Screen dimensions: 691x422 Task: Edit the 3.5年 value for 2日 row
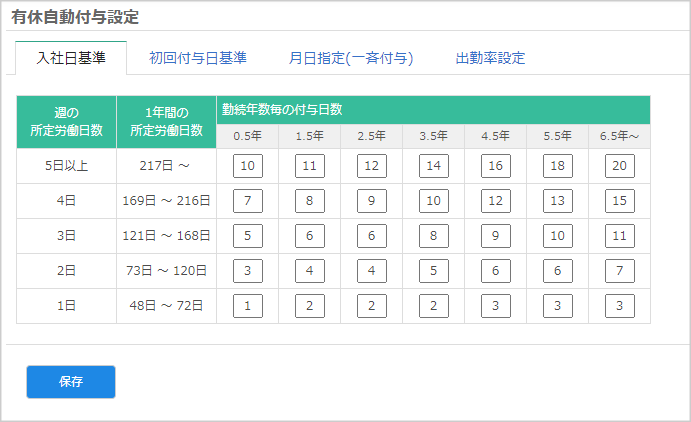click(x=434, y=271)
